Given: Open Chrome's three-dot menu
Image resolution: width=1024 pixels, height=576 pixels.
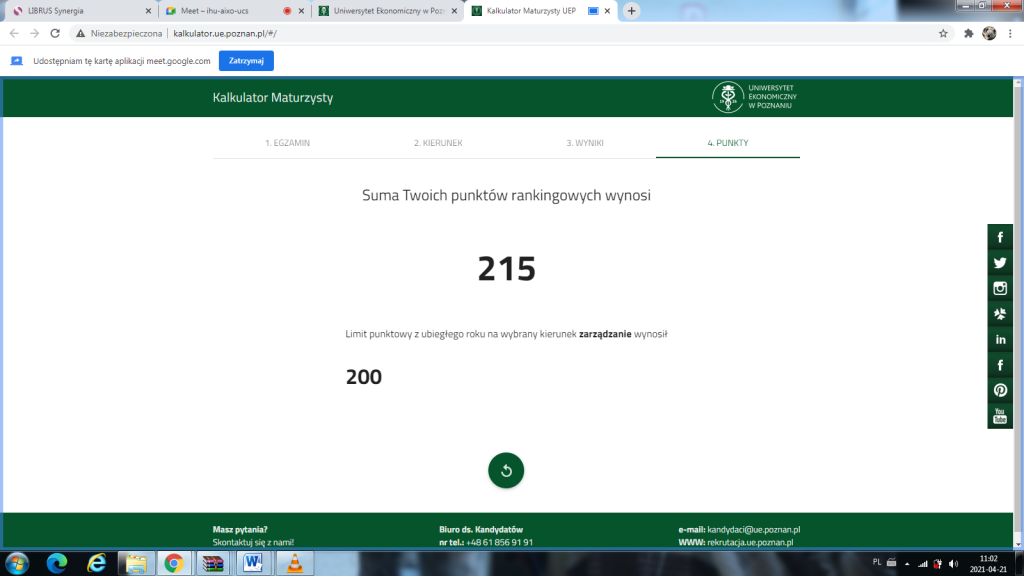Looking at the screenshot, I should (1011, 33).
